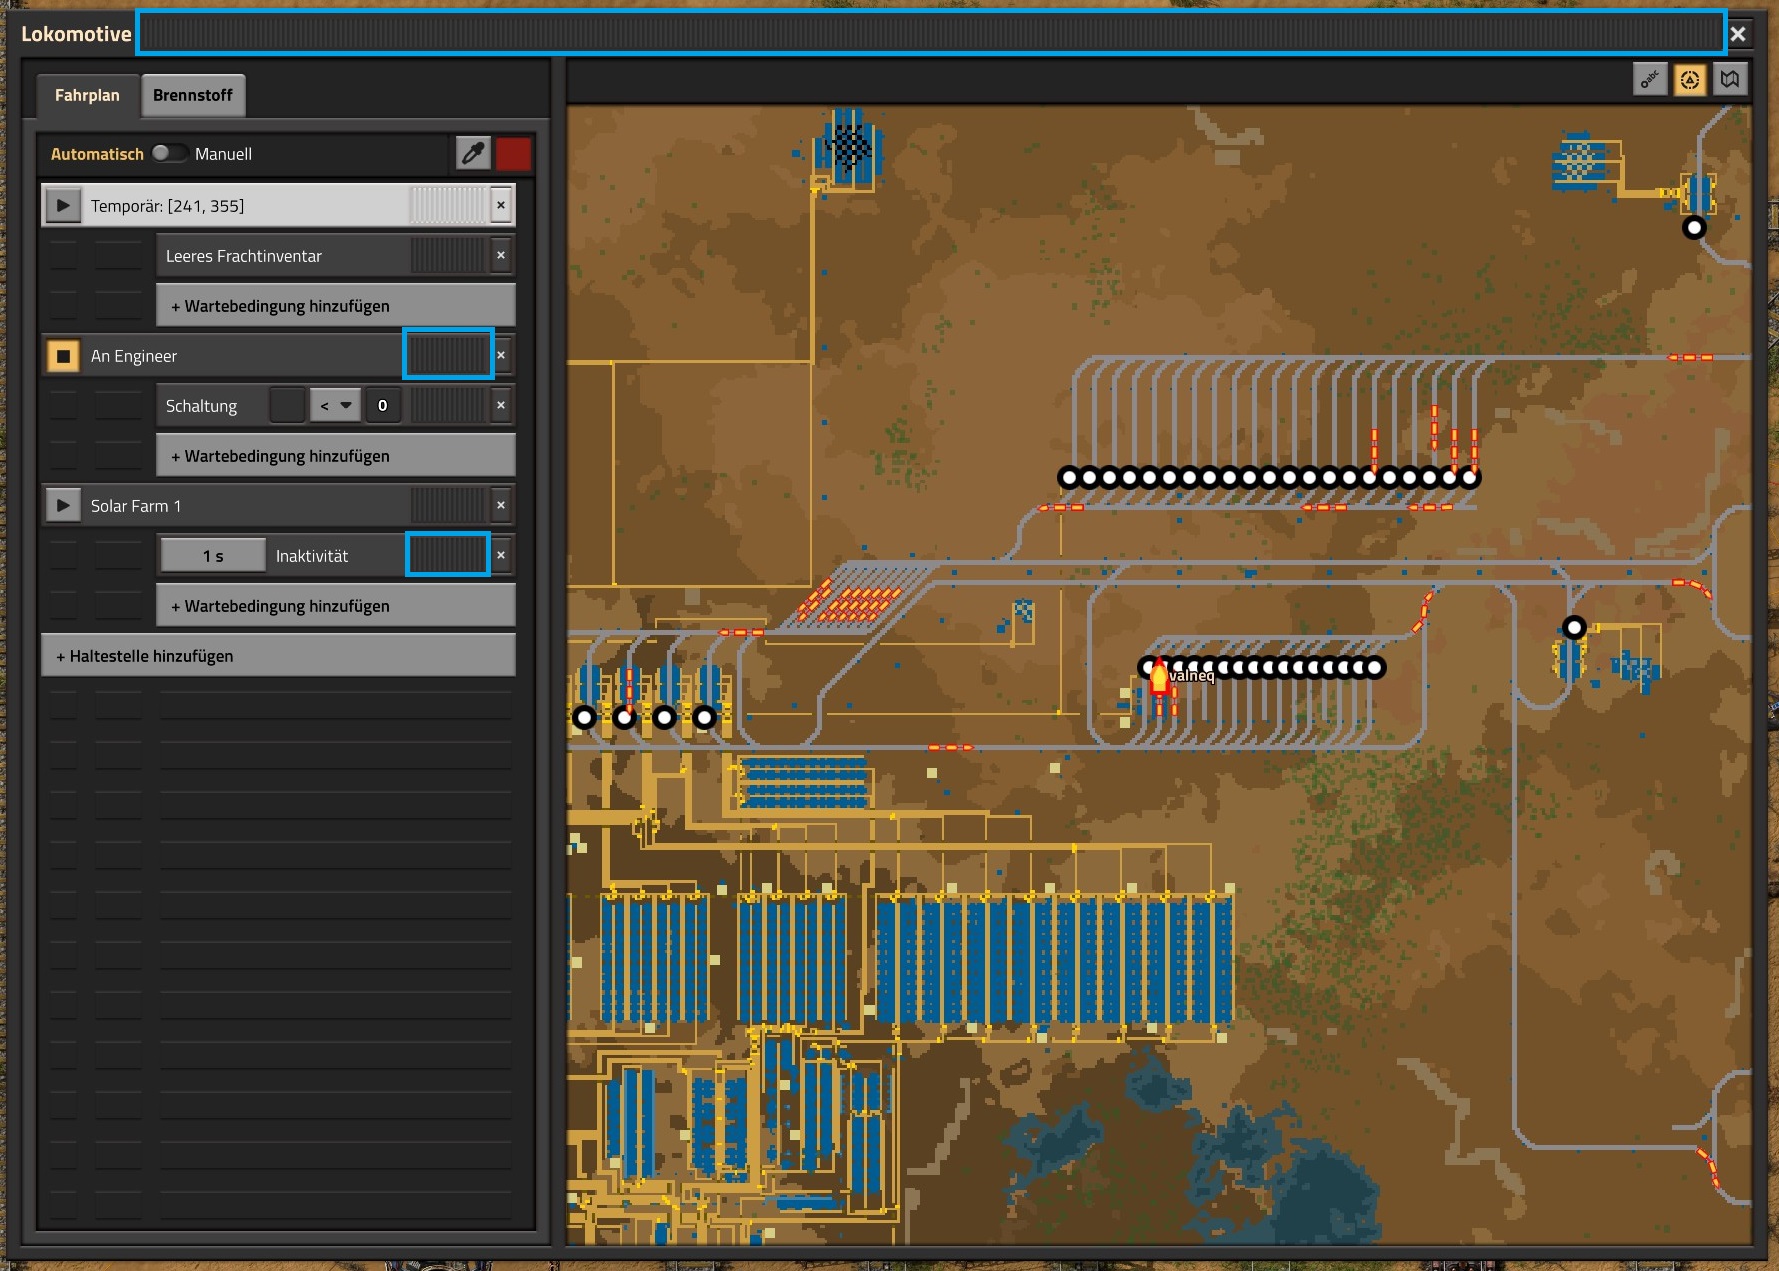
Task: Click stop button beside An Engineer
Action: (x=63, y=356)
